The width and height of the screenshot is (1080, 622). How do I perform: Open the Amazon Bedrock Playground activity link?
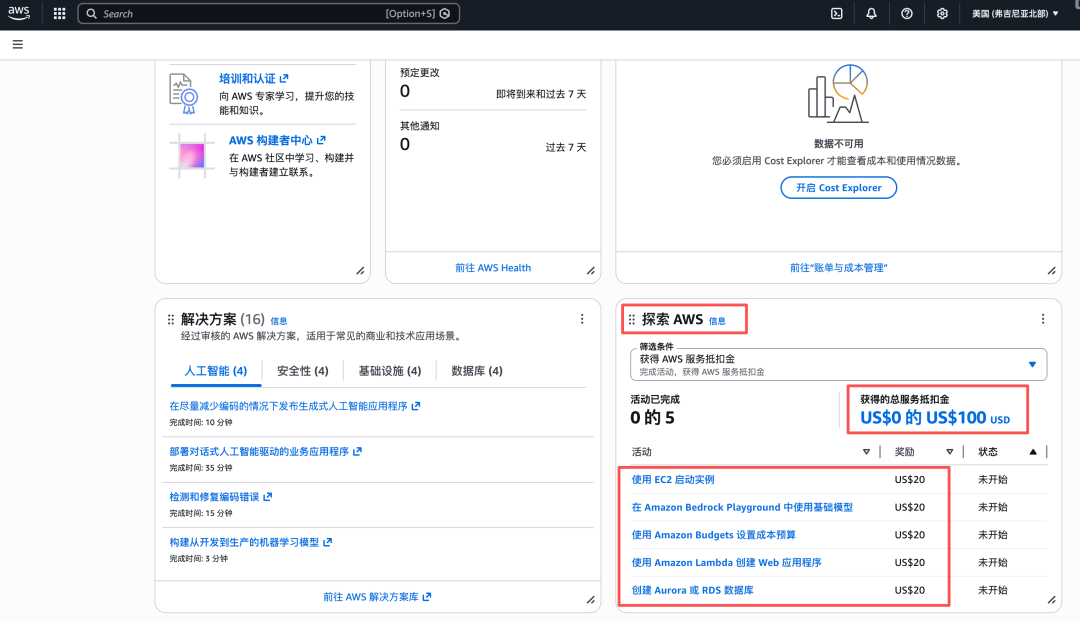742,507
